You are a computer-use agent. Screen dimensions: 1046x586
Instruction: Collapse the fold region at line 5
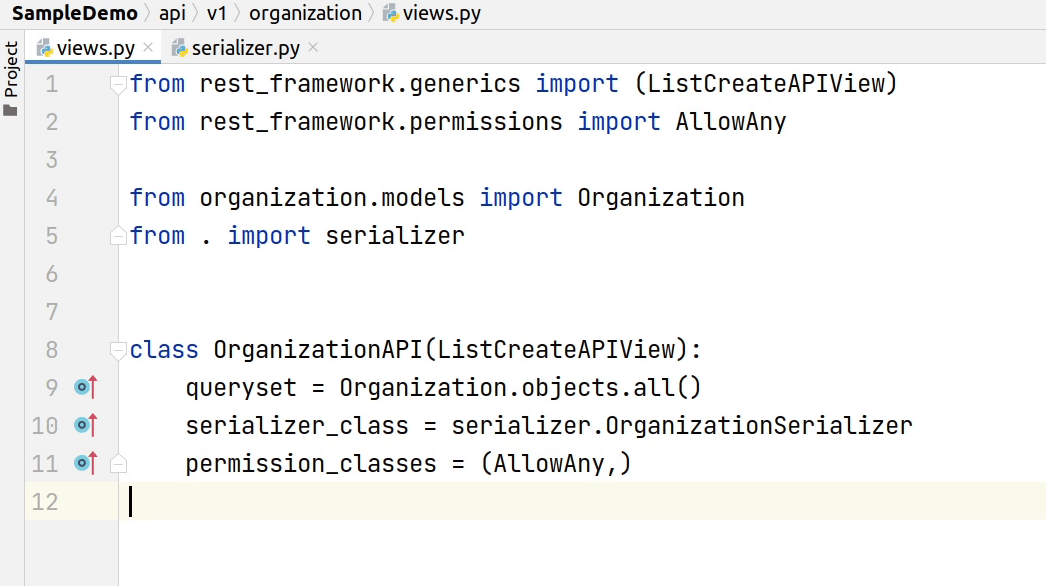click(118, 235)
